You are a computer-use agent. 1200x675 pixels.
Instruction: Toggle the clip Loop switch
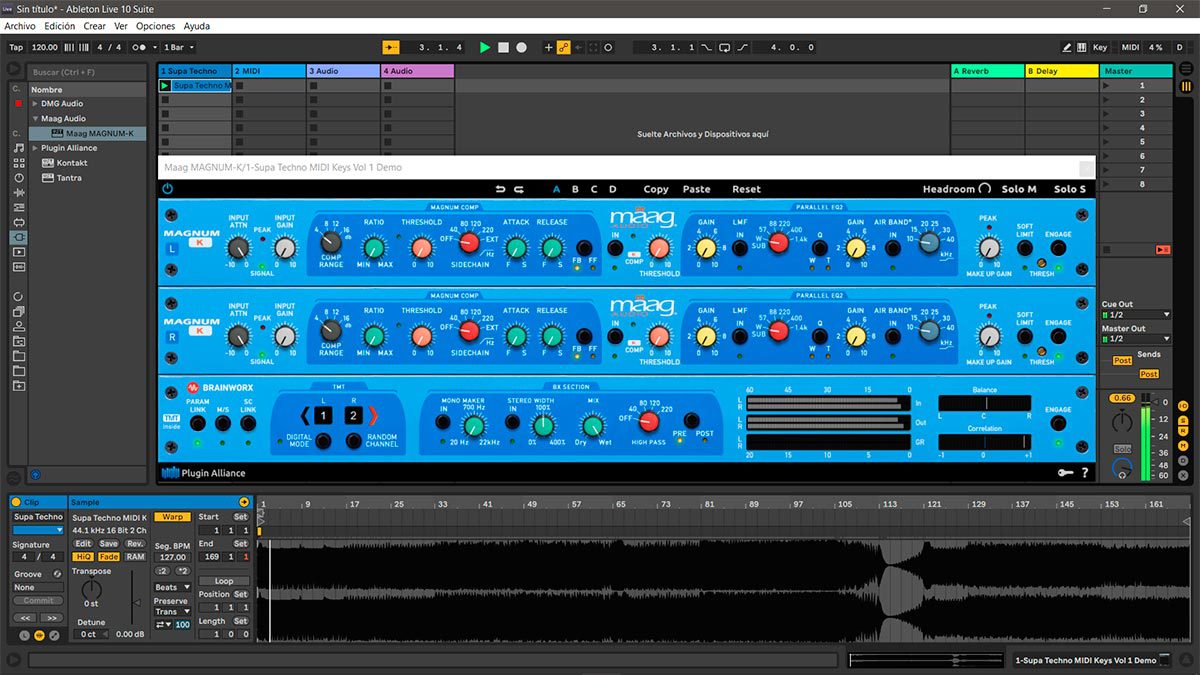[x=224, y=581]
